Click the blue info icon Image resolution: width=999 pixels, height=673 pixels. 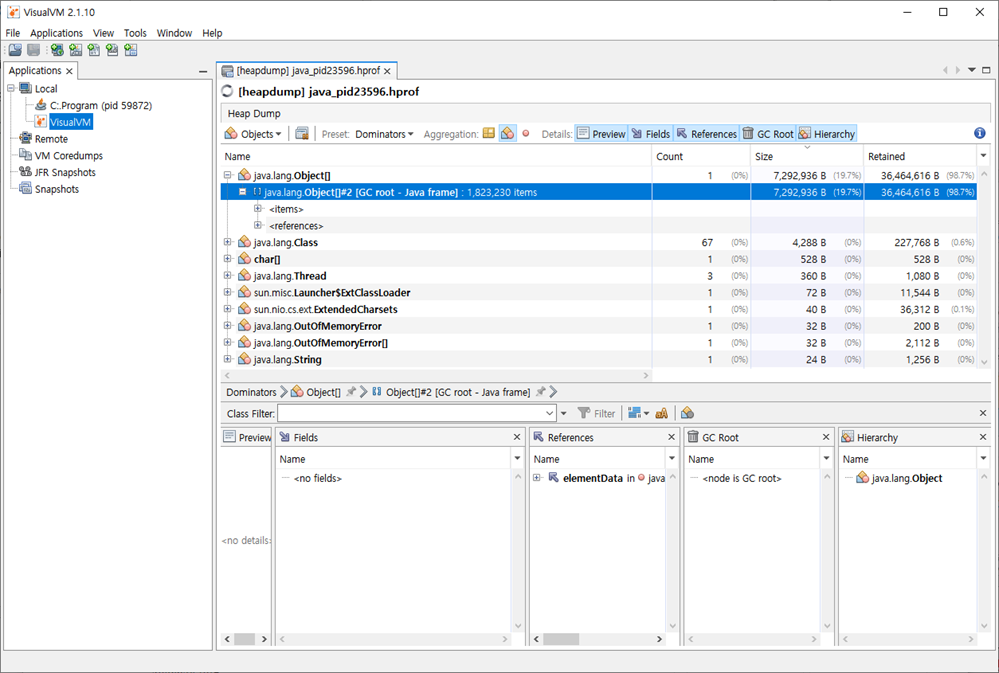pyautogui.click(x=980, y=133)
